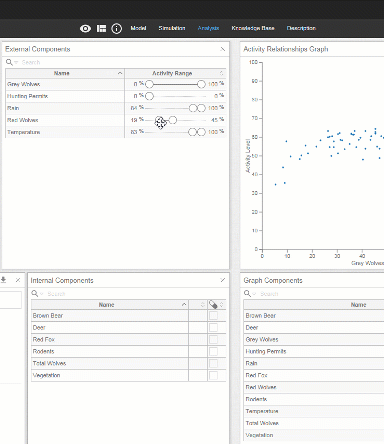
Task: Select Red Fox in Internal Components
Action: point(110,340)
